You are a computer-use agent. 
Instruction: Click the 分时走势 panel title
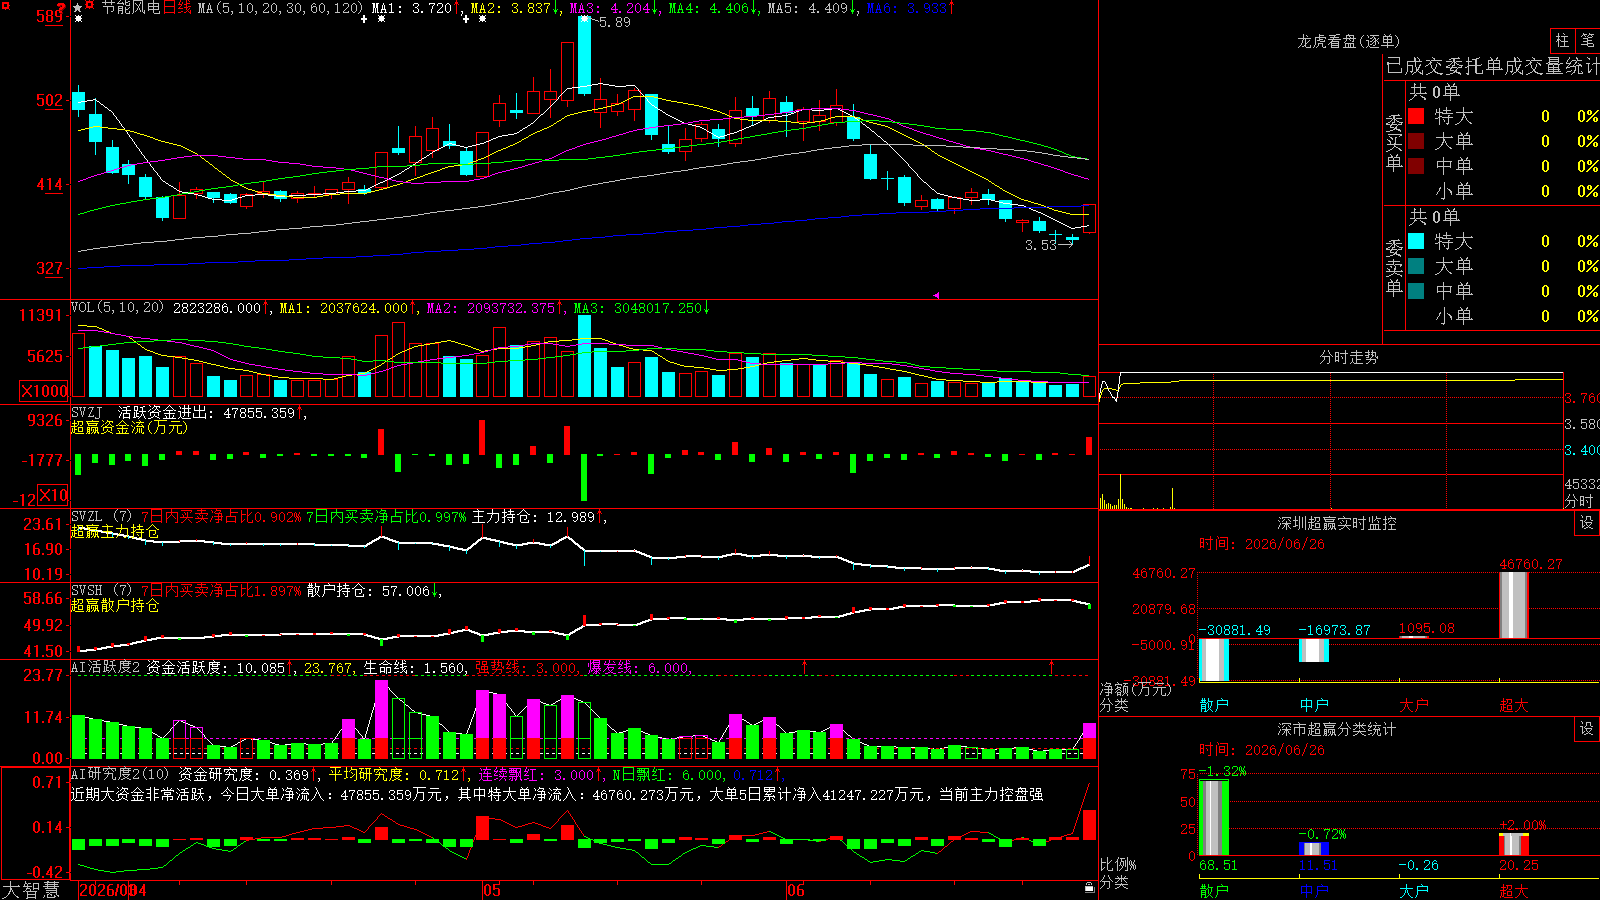[1349, 357]
